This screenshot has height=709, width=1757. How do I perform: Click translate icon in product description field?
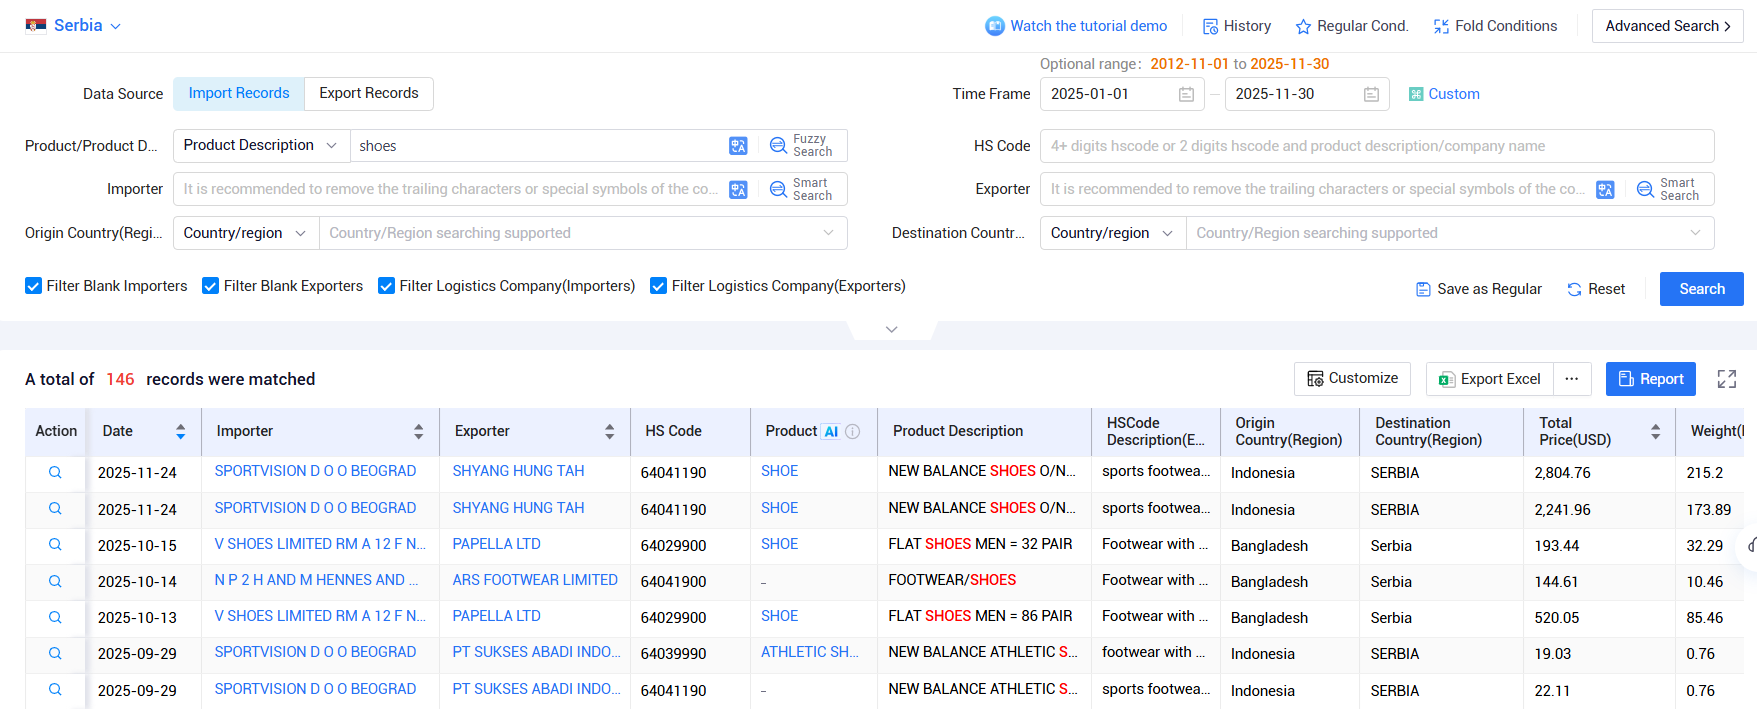(x=738, y=146)
